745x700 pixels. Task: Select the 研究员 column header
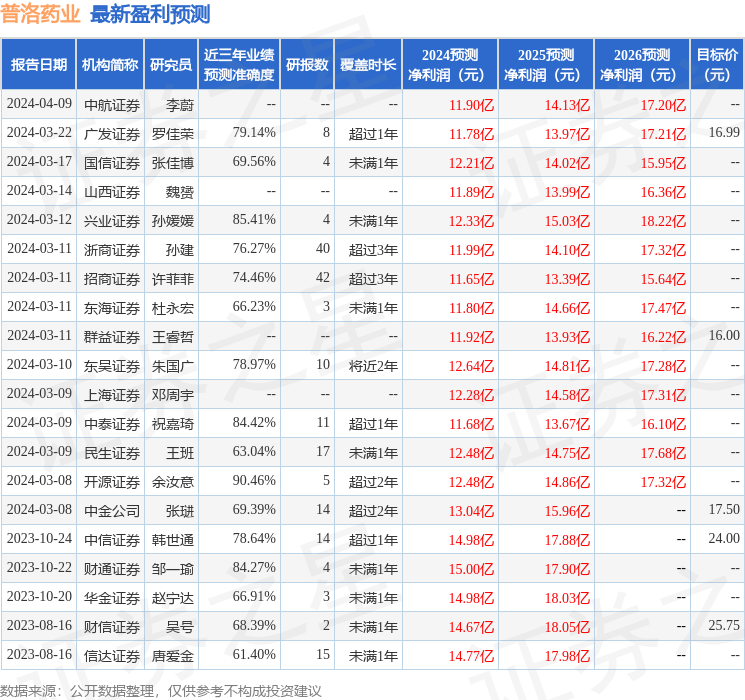(x=171, y=65)
